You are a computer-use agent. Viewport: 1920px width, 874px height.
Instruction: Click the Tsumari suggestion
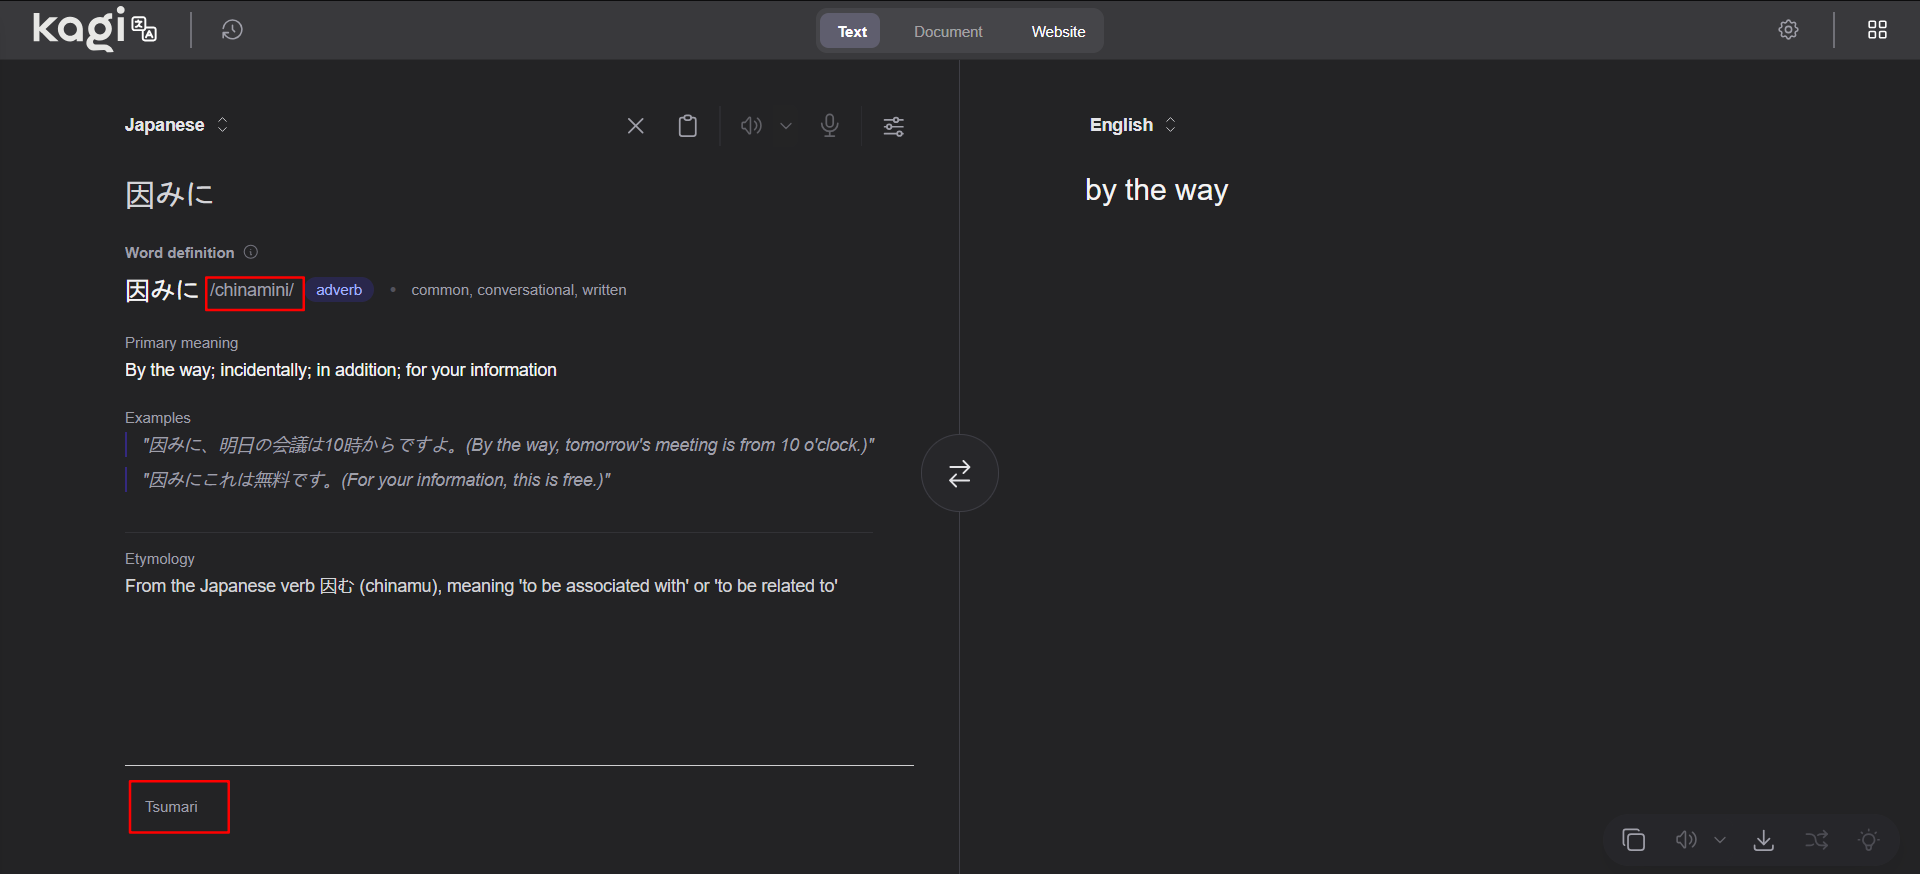pyautogui.click(x=172, y=807)
